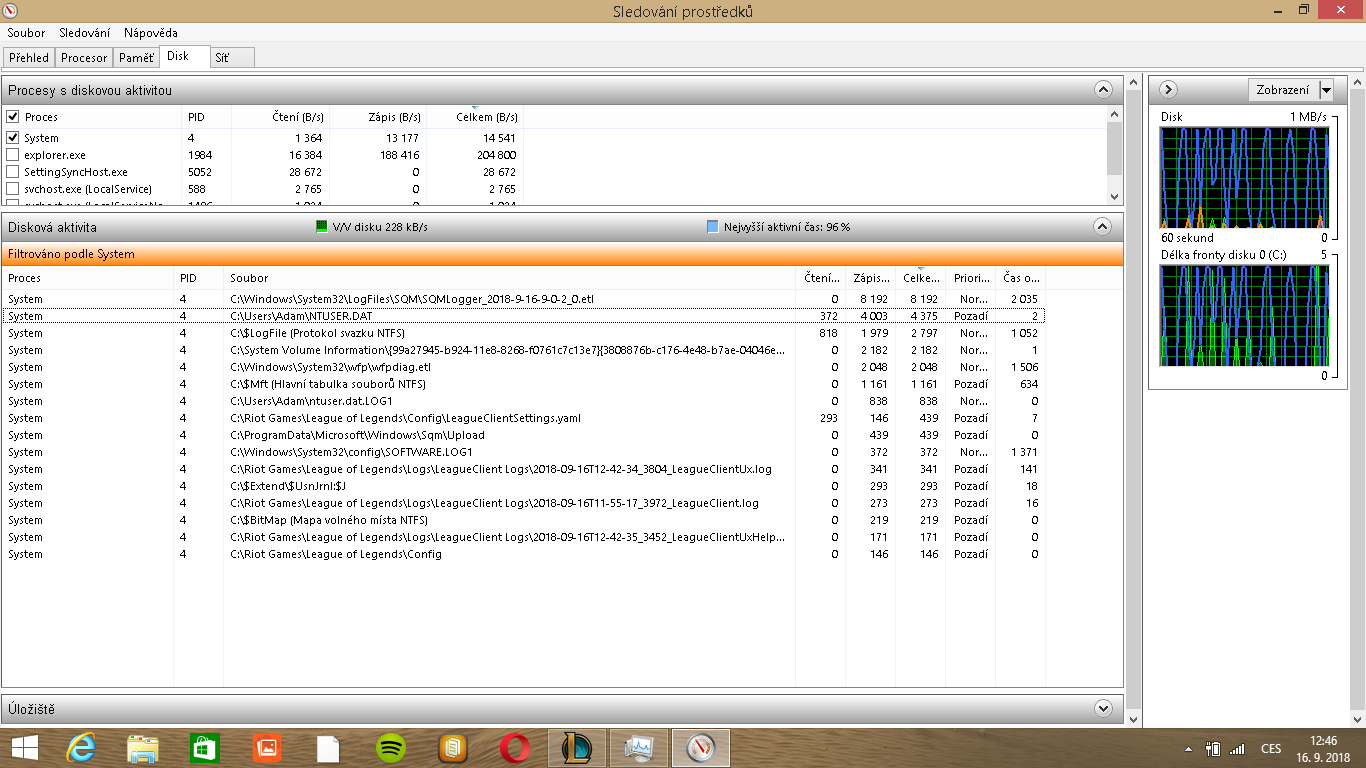
Task: Select the C:\$Mft NTFS row
Action: pyautogui.click(x=524, y=384)
